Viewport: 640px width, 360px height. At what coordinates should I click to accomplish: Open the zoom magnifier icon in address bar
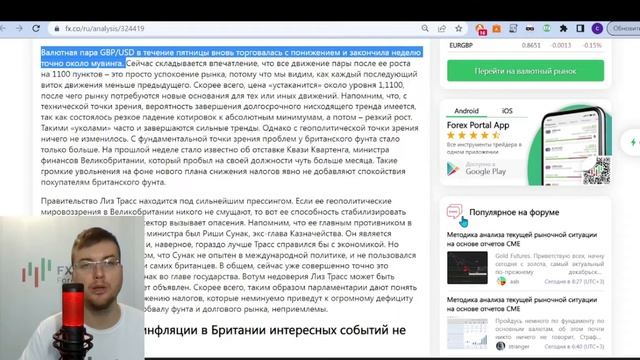pos(425,28)
